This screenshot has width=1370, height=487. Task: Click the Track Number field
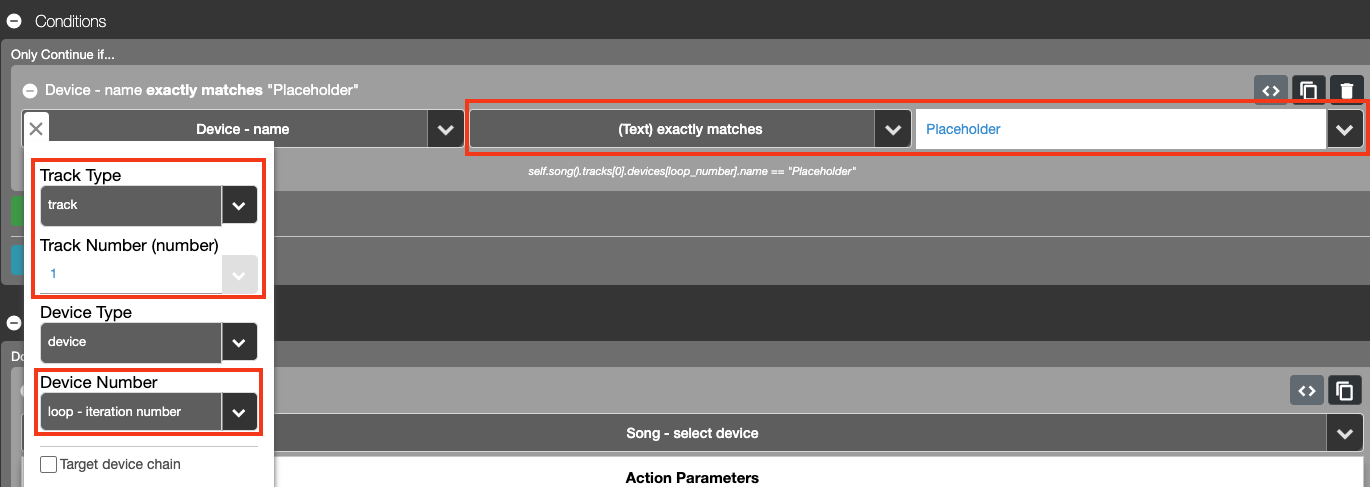click(130, 273)
